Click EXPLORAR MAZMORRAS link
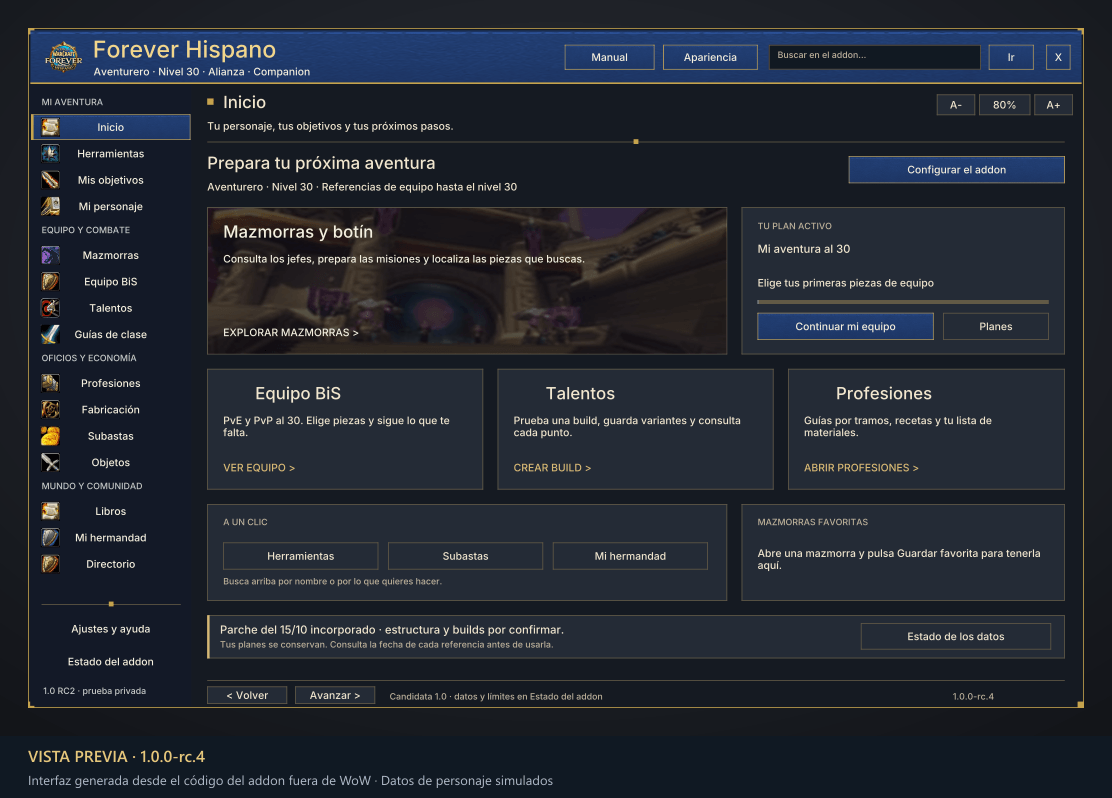The image size is (1112, 798). pos(291,333)
